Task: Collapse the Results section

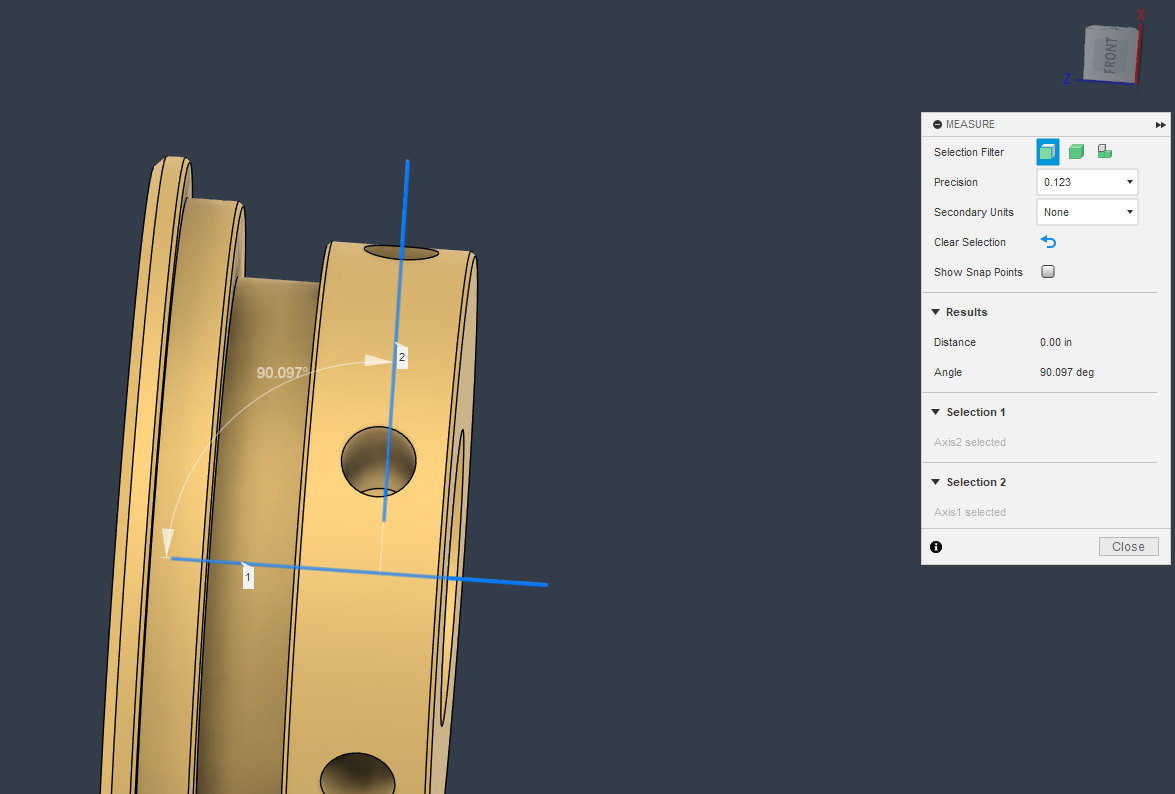Action: point(935,312)
